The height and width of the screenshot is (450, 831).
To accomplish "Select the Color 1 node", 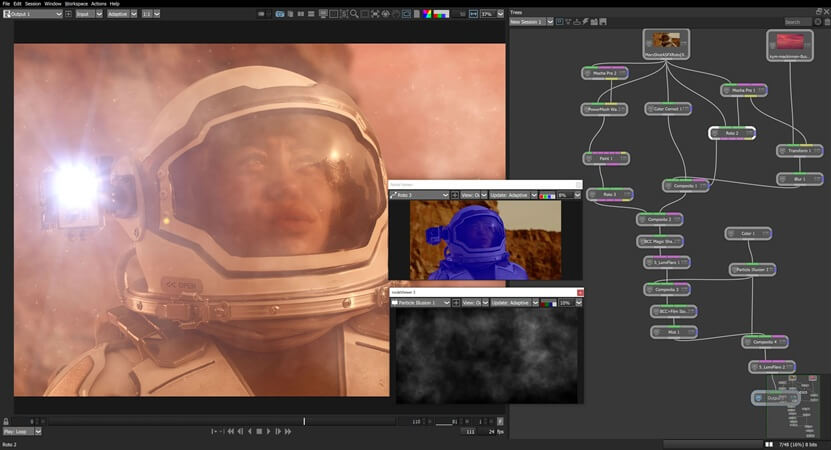I will tap(748, 233).
